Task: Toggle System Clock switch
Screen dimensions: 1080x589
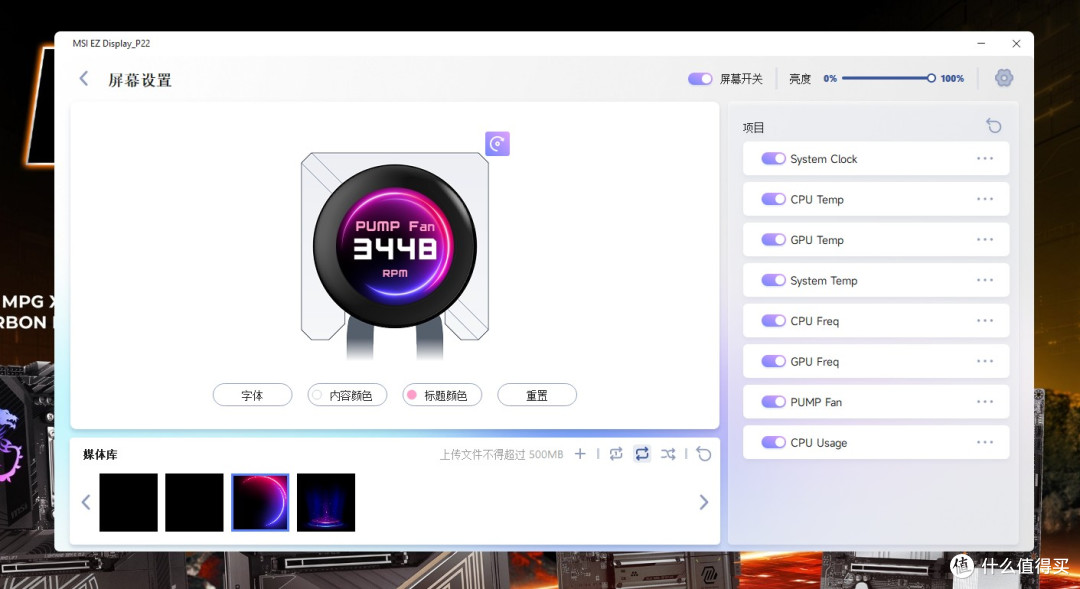Action: [773, 158]
